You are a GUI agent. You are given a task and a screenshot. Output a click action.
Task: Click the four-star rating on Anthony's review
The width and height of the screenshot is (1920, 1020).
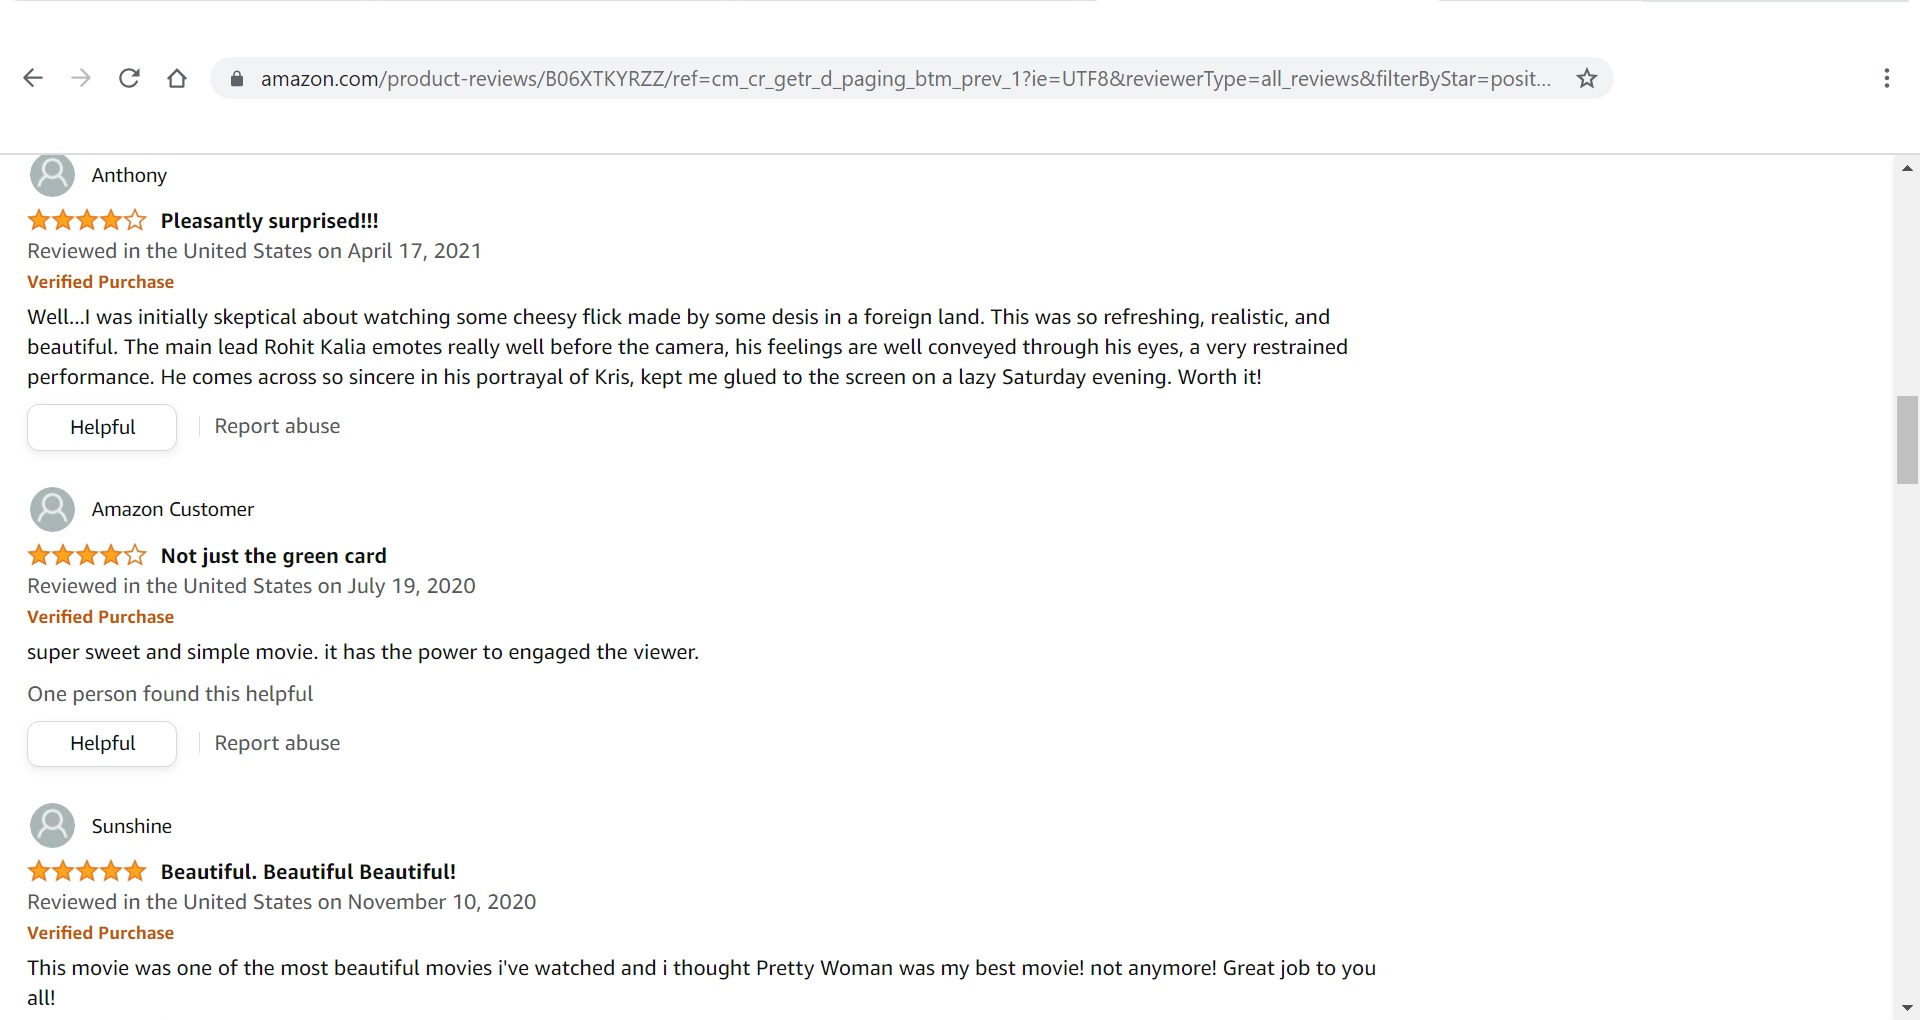tap(87, 220)
